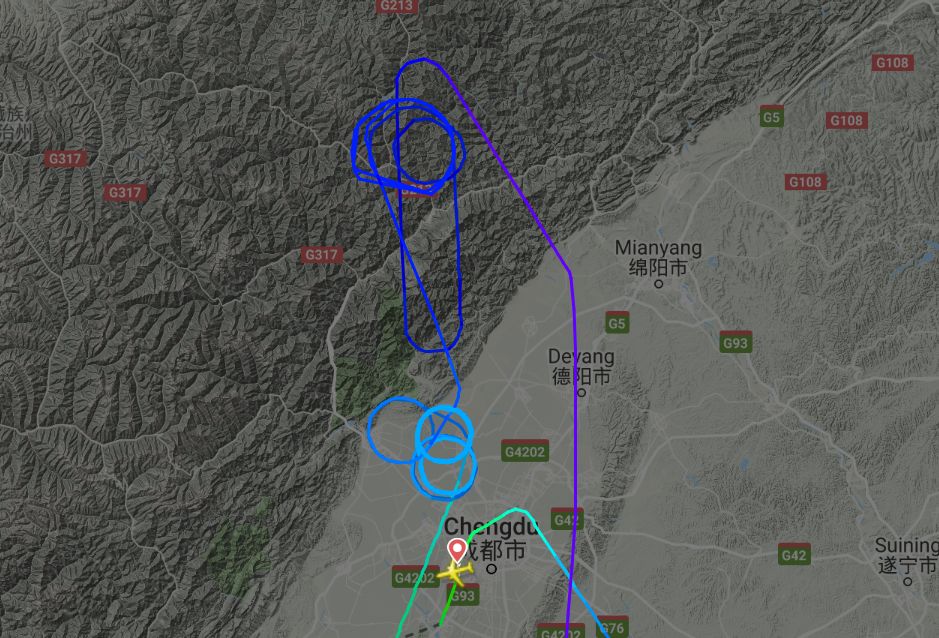
Task: Click the G4202 highway shield north of Chengdu
Action: click(525, 451)
